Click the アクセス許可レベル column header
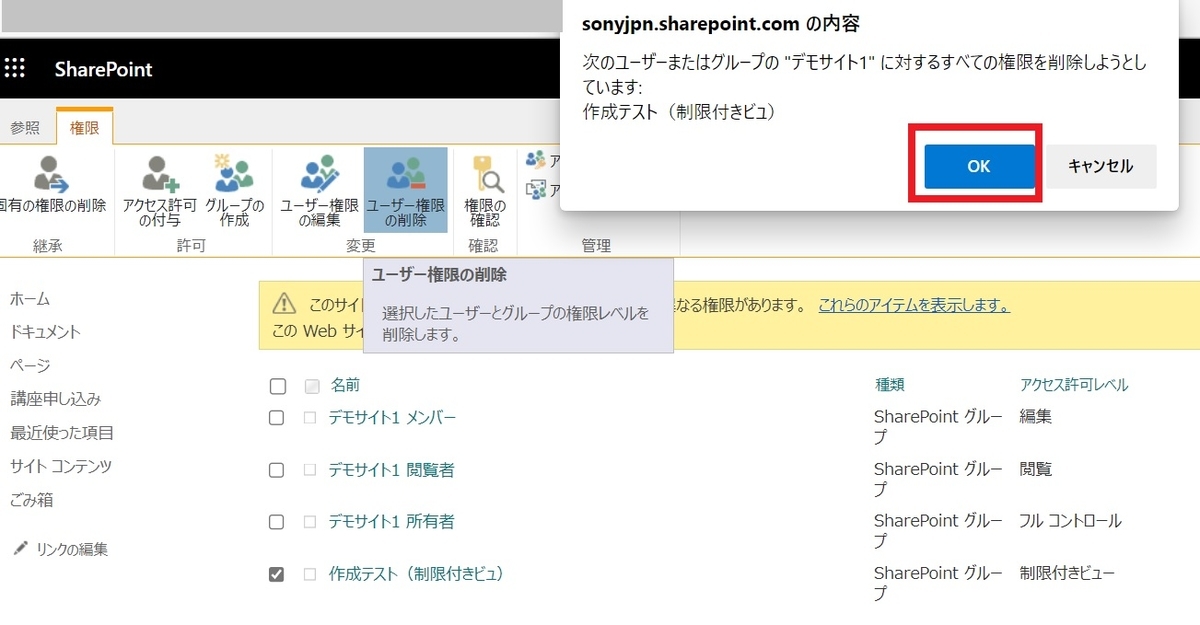The image size is (1200, 625). [x=1074, y=385]
